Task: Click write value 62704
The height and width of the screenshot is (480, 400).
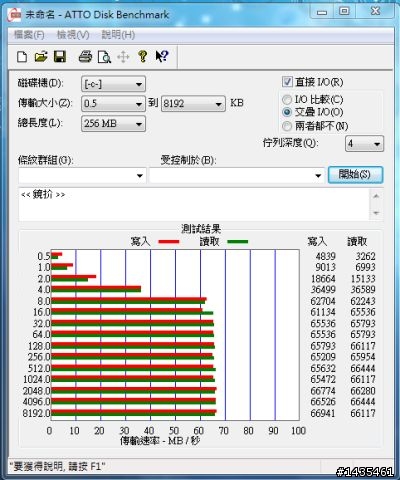Action: click(323, 301)
